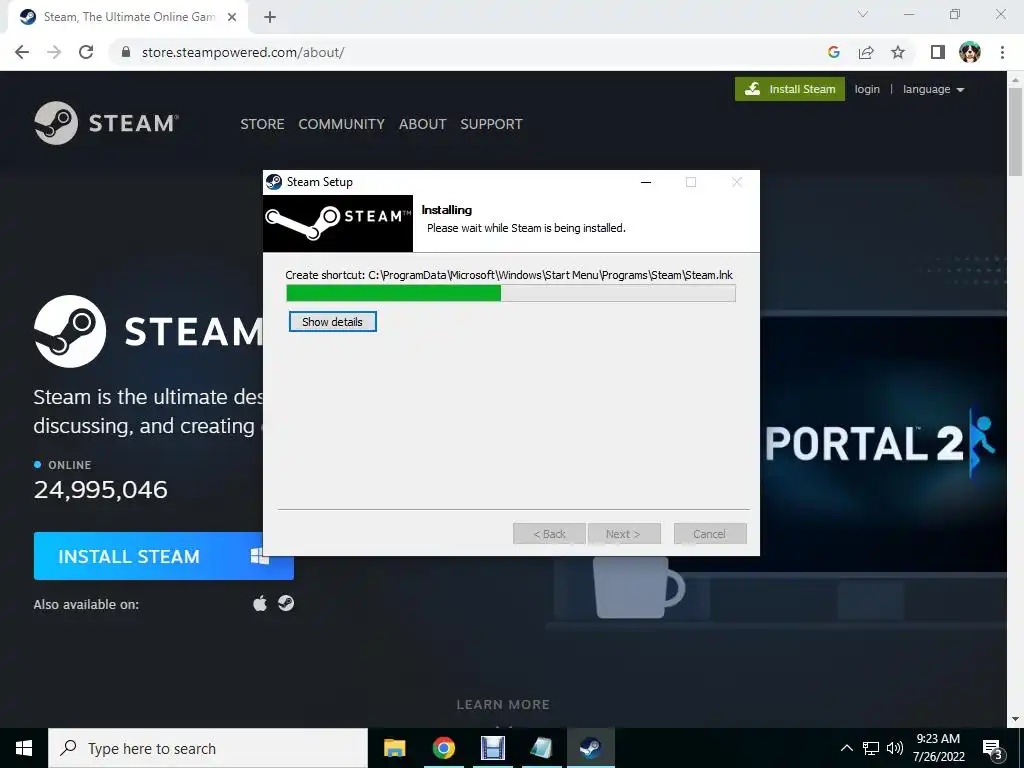Image resolution: width=1024 pixels, height=768 pixels.
Task: Click the SteamOS download icon
Action: coord(286,603)
